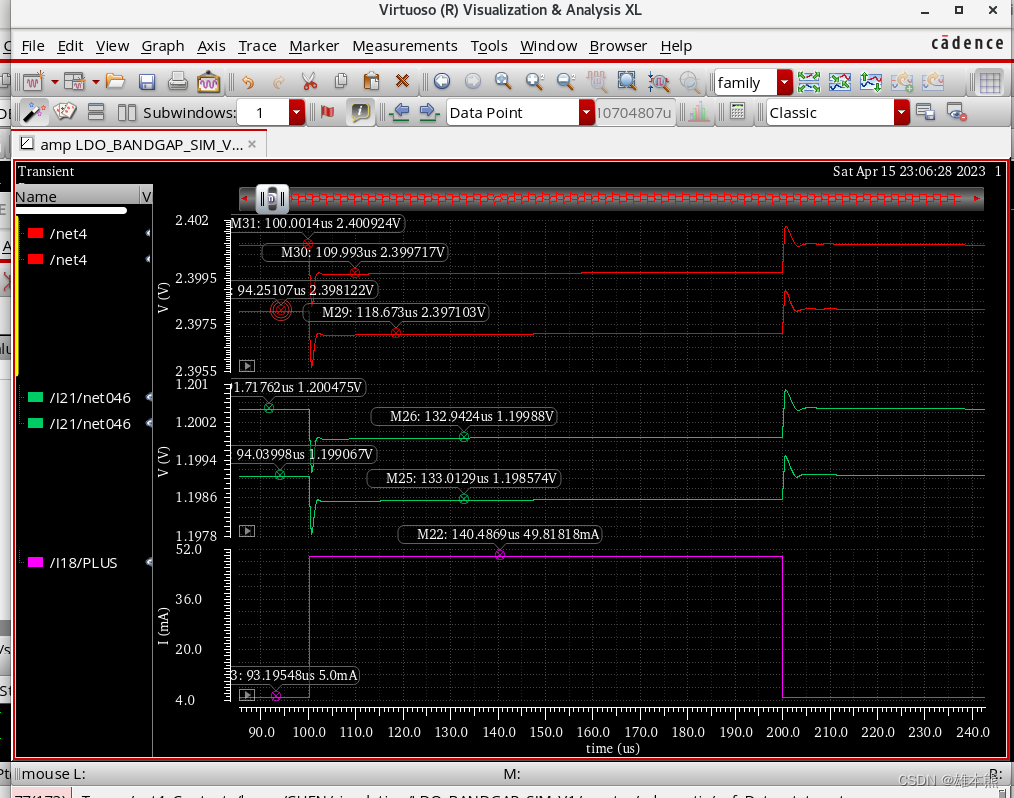Open the Data Point dropdown
The image size is (1014, 798).
(x=587, y=113)
